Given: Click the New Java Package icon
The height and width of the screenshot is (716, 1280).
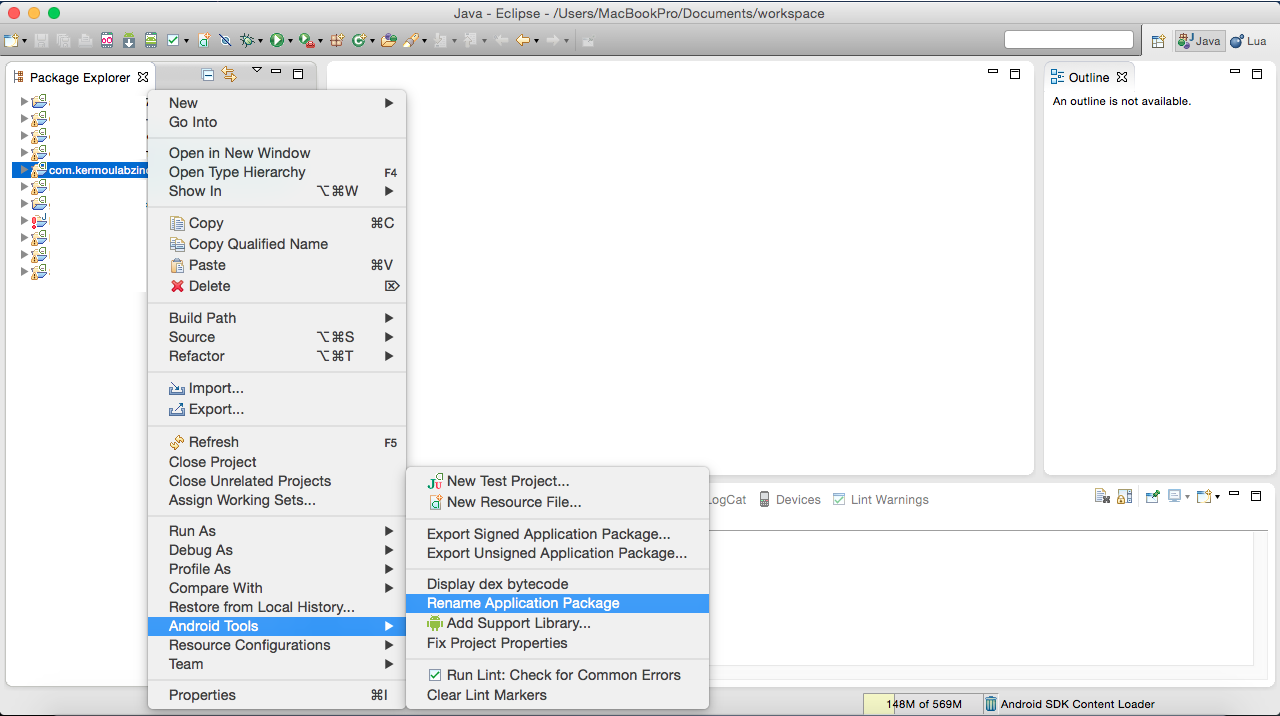Looking at the screenshot, I should [x=337, y=41].
